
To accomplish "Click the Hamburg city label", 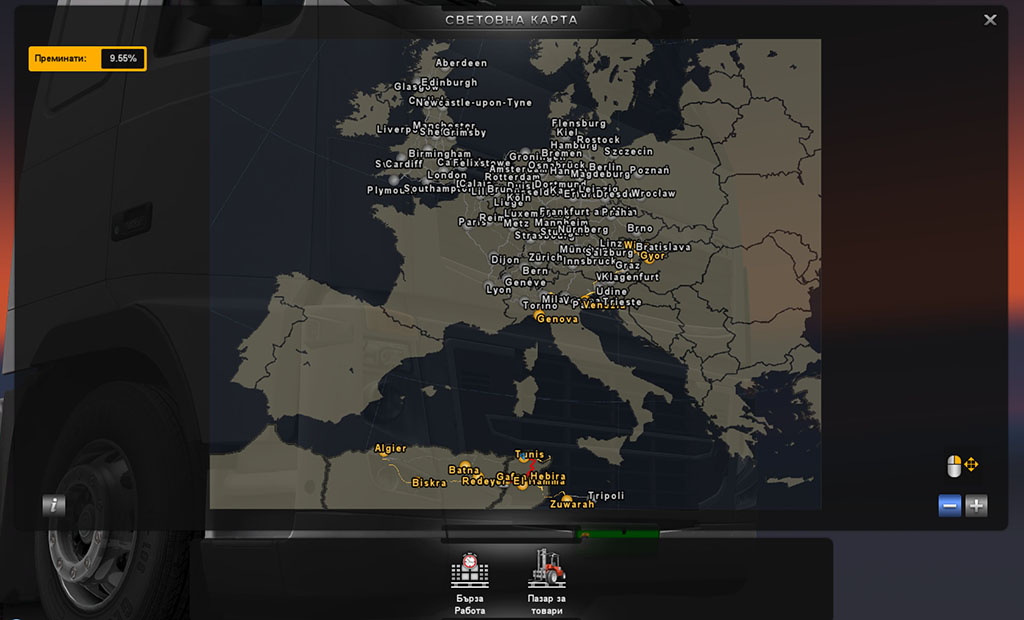I will click(x=573, y=145).
